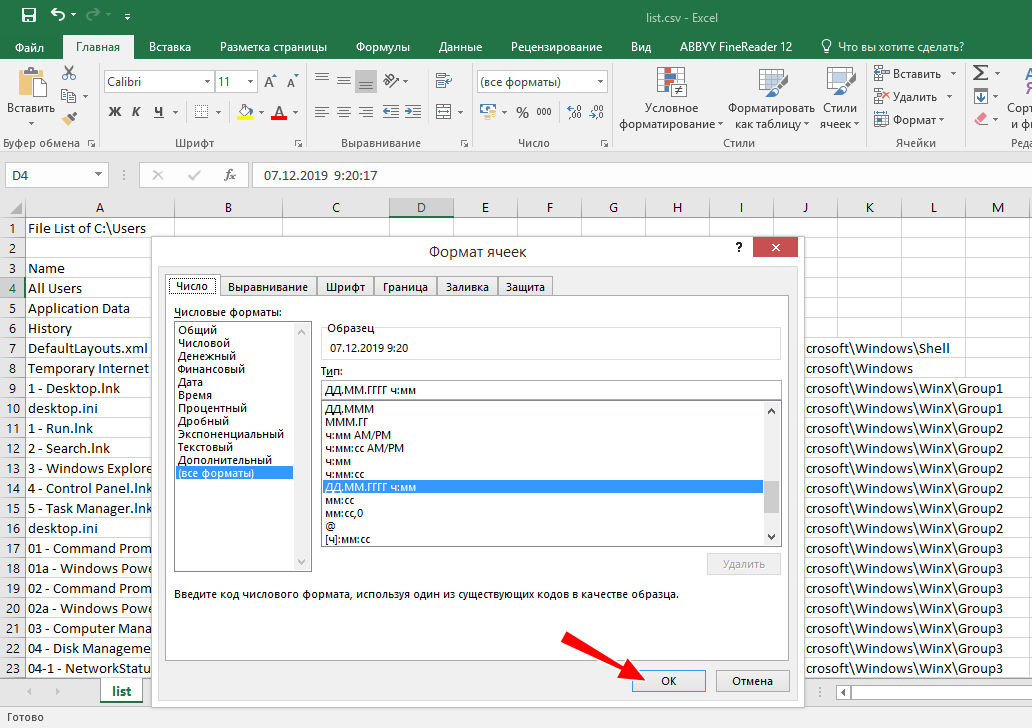Click the insert function fx icon
This screenshot has width=1032, height=728.
point(229,175)
